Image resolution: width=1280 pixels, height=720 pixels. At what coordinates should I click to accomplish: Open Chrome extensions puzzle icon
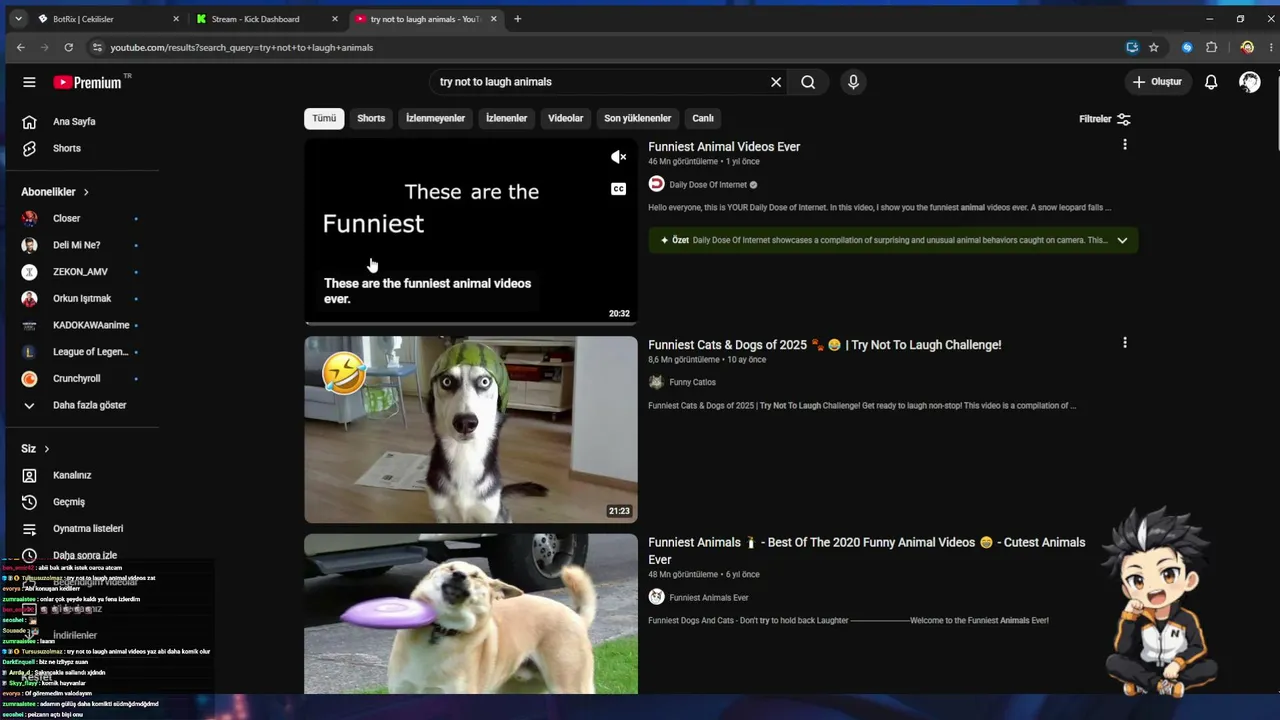[1212, 47]
